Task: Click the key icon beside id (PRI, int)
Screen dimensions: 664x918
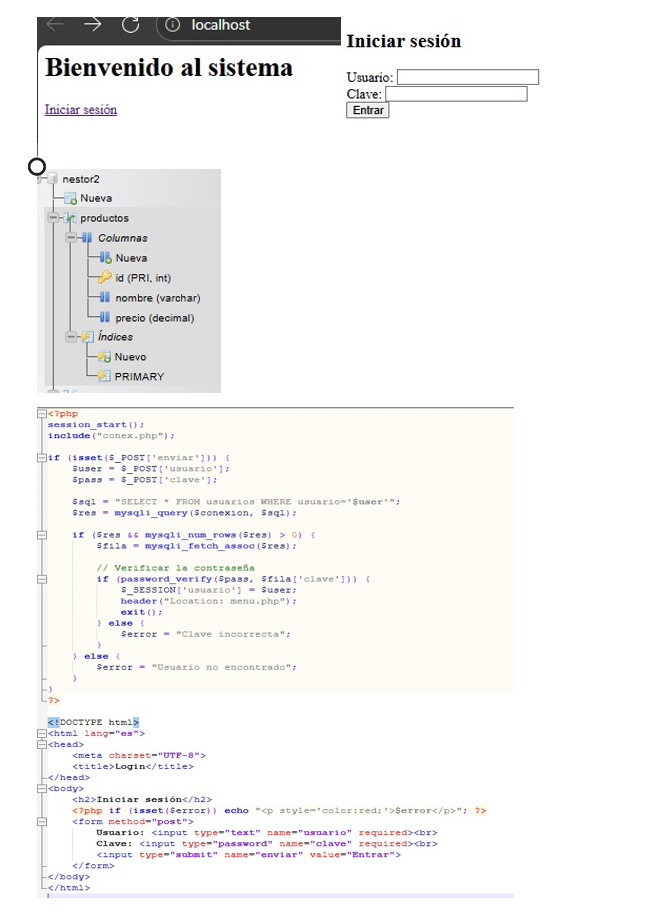Action: pyautogui.click(x=105, y=278)
